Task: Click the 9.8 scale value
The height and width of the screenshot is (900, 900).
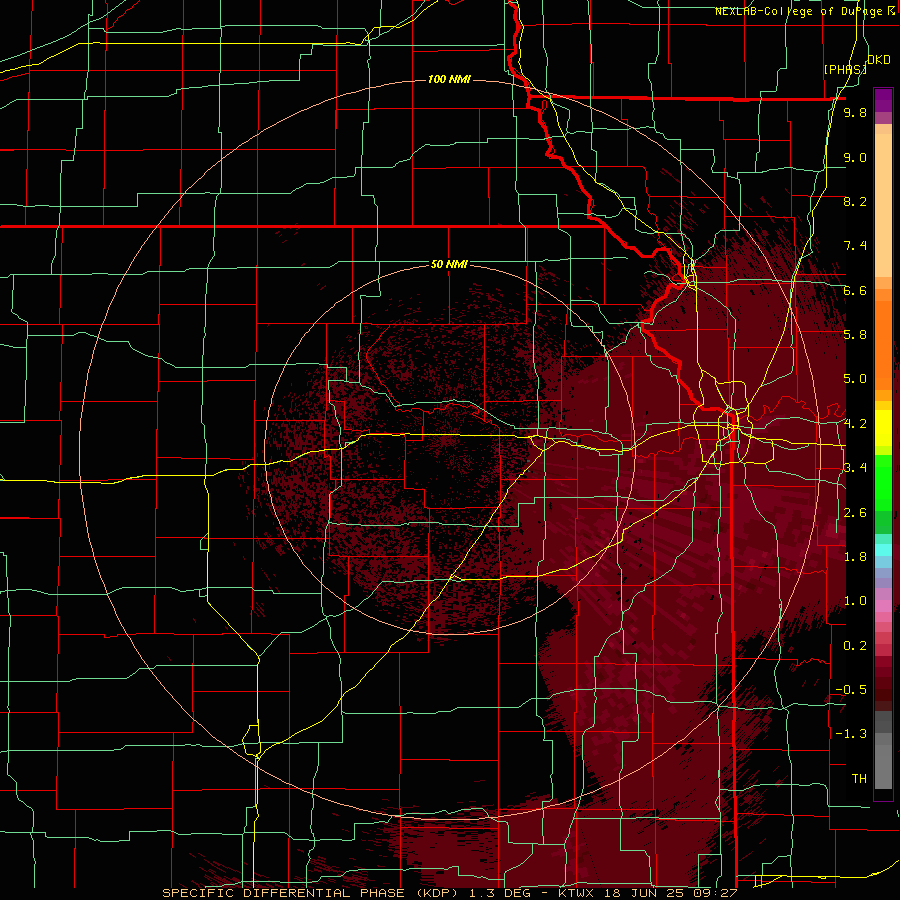Action: [855, 113]
